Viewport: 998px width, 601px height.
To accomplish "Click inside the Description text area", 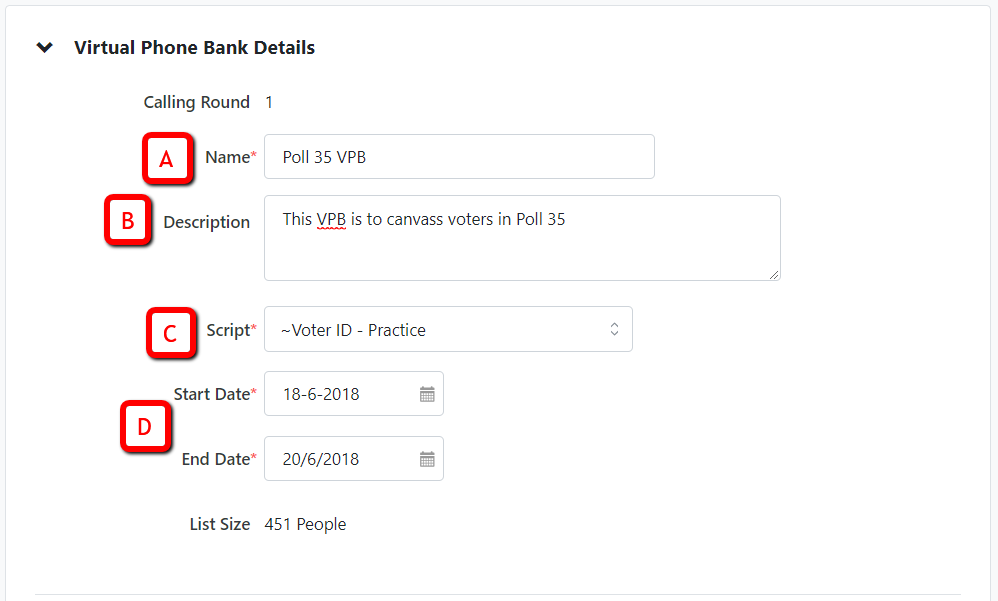I will [x=522, y=238].
